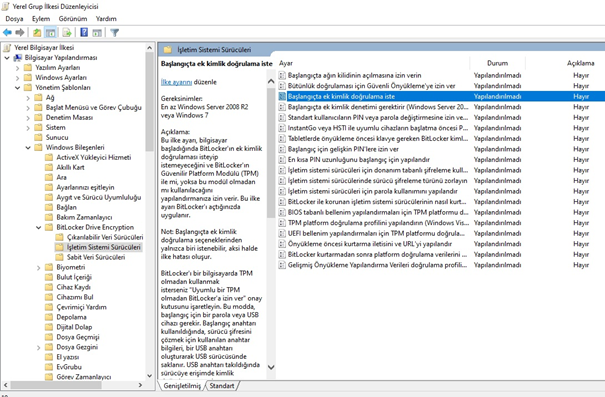Screen dimensions: 605x397
Task: Select Tabletlerde önyükleme öncesi klavye policy
Action: click(x=378, y=139)
